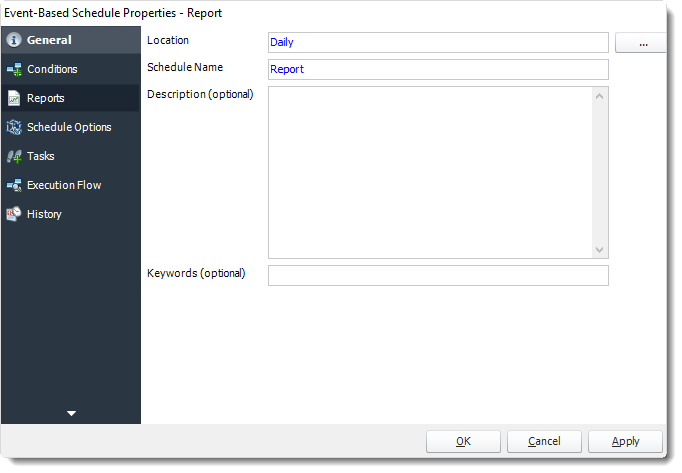This screenshot has height=473, width=682.
Task: Click the Location field containing Daily
Action: click(x=438, y=42)
